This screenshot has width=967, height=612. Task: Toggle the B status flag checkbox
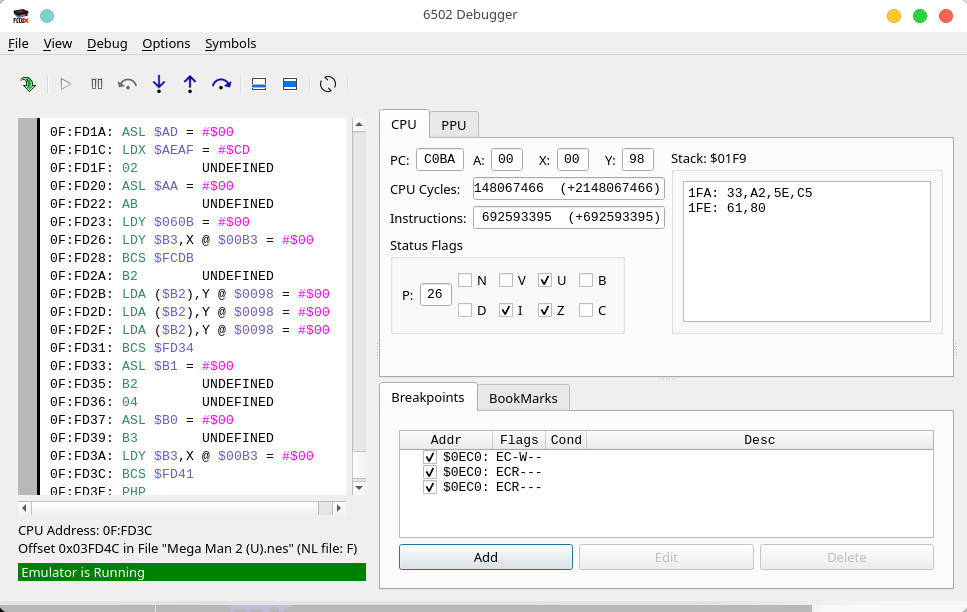[x=586, y=280]
